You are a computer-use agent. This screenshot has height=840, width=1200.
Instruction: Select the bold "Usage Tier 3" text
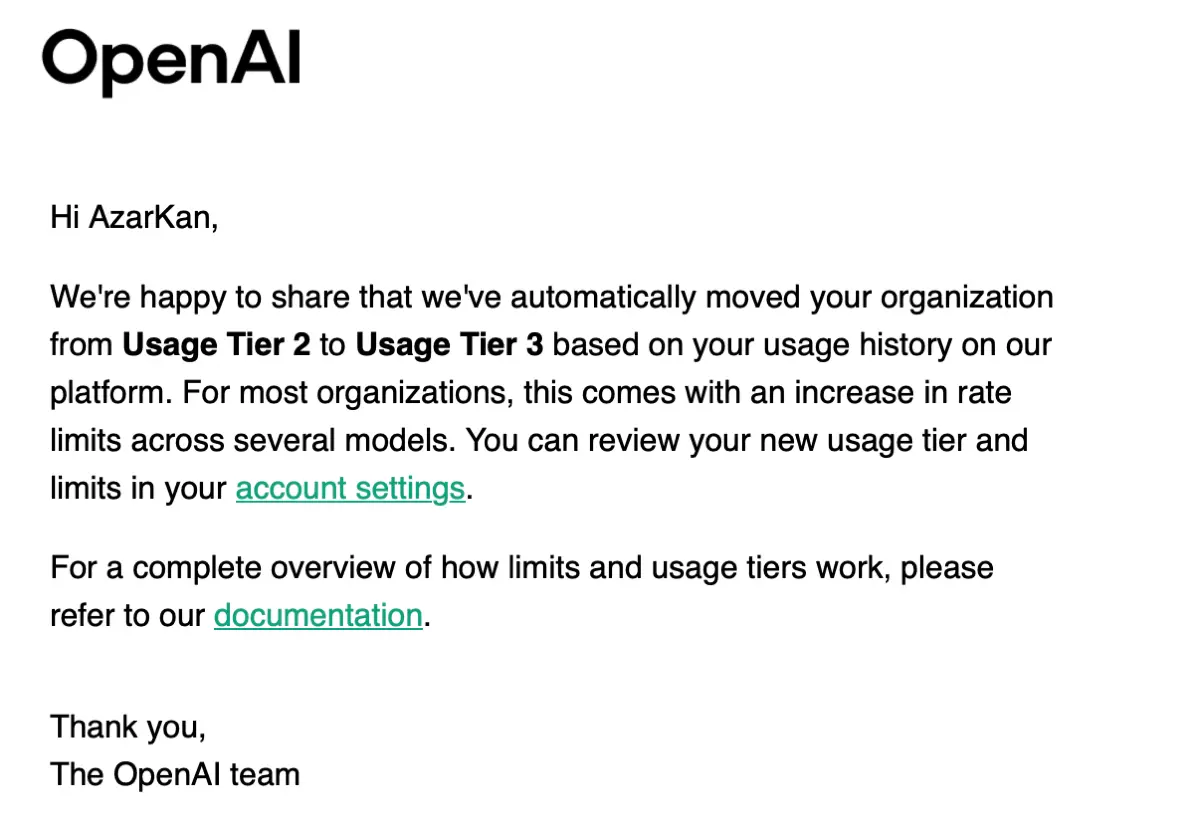450,345
